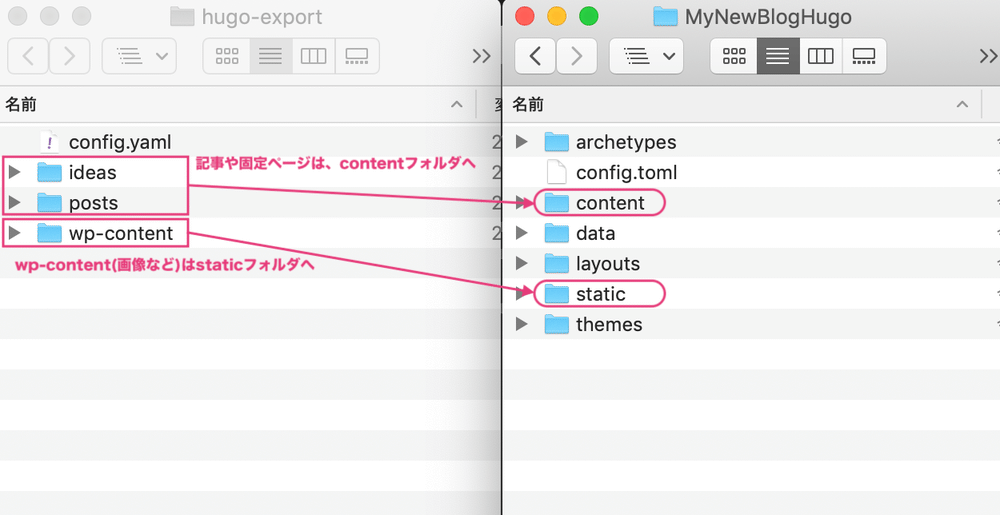Show more toolbar items in MyNewBlogHugo
This screenshot has height=515, width=1000.
coord(988,56)
